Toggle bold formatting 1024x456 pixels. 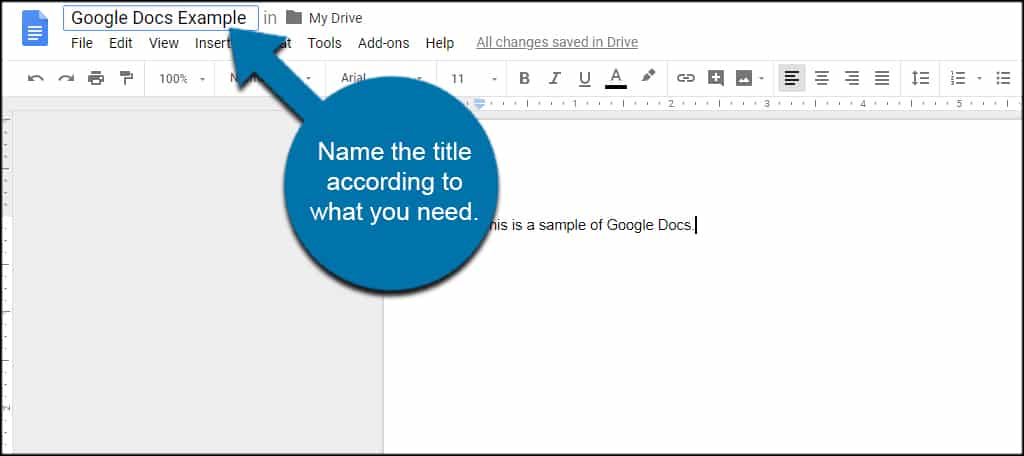[x=524, y=78]
